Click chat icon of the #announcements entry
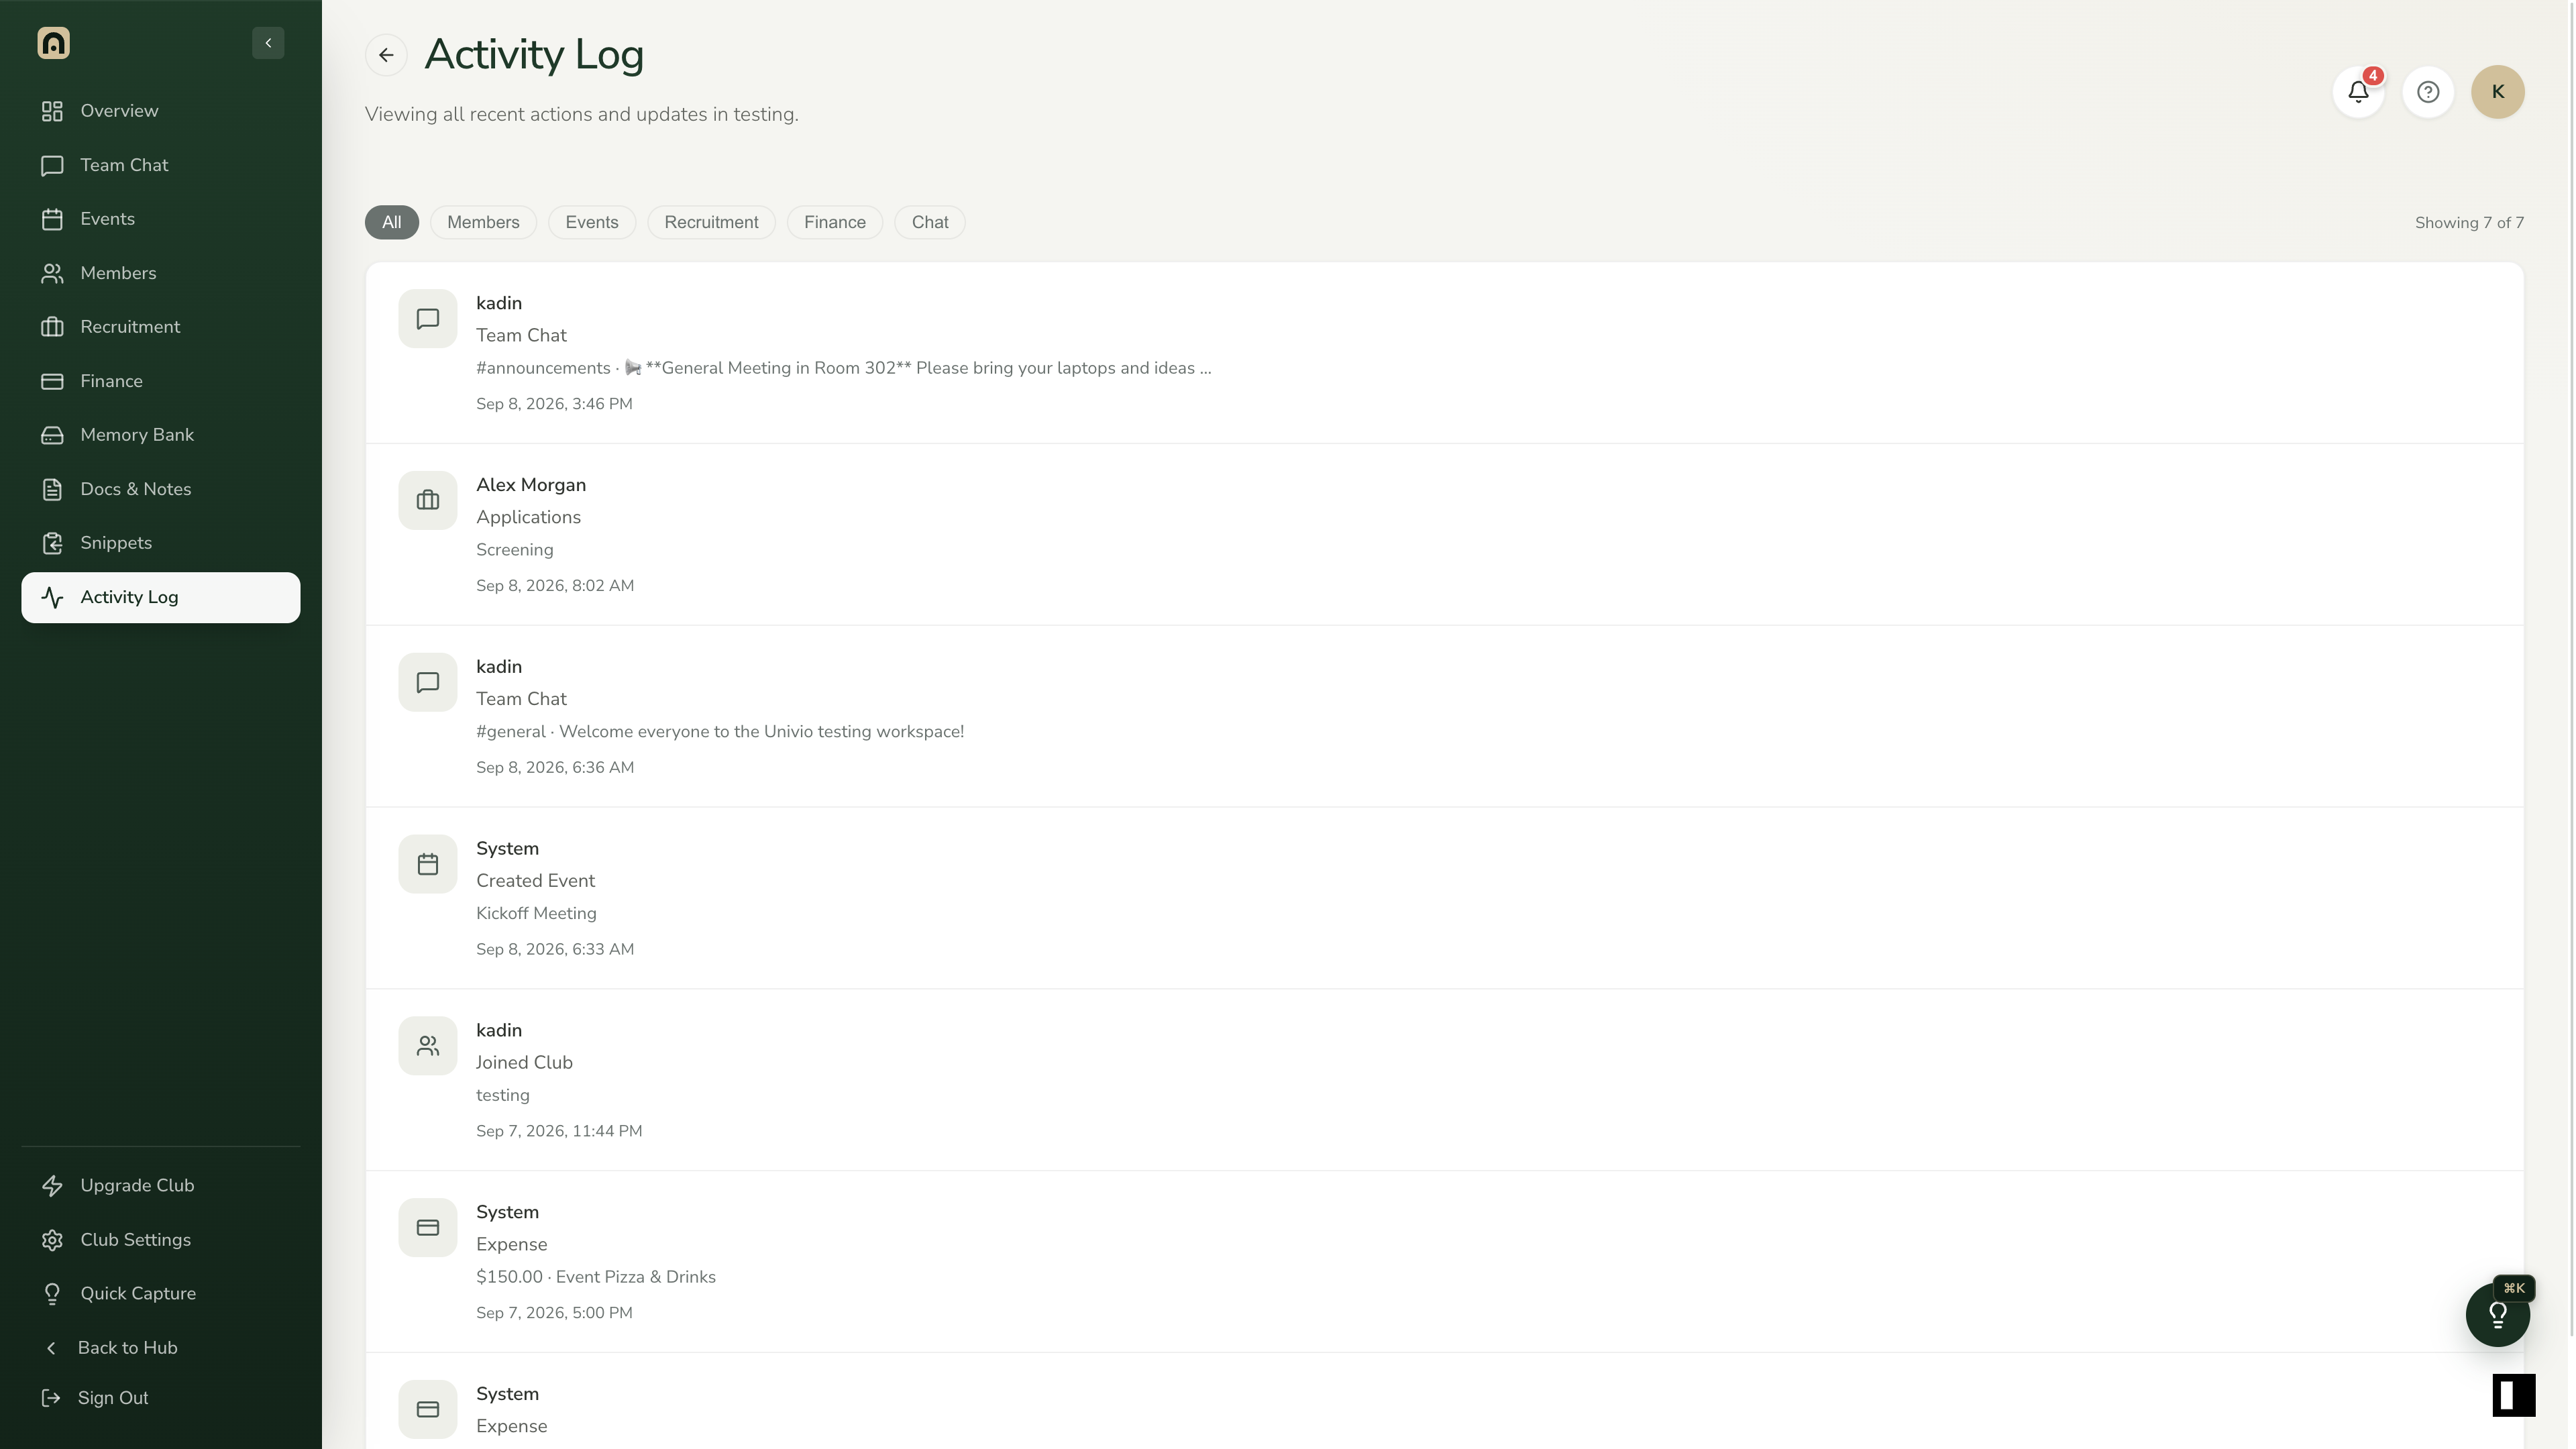Image resolution: width=2576 pixels, height=1449 pixels. pyautogui.click(x=428, y=319)
